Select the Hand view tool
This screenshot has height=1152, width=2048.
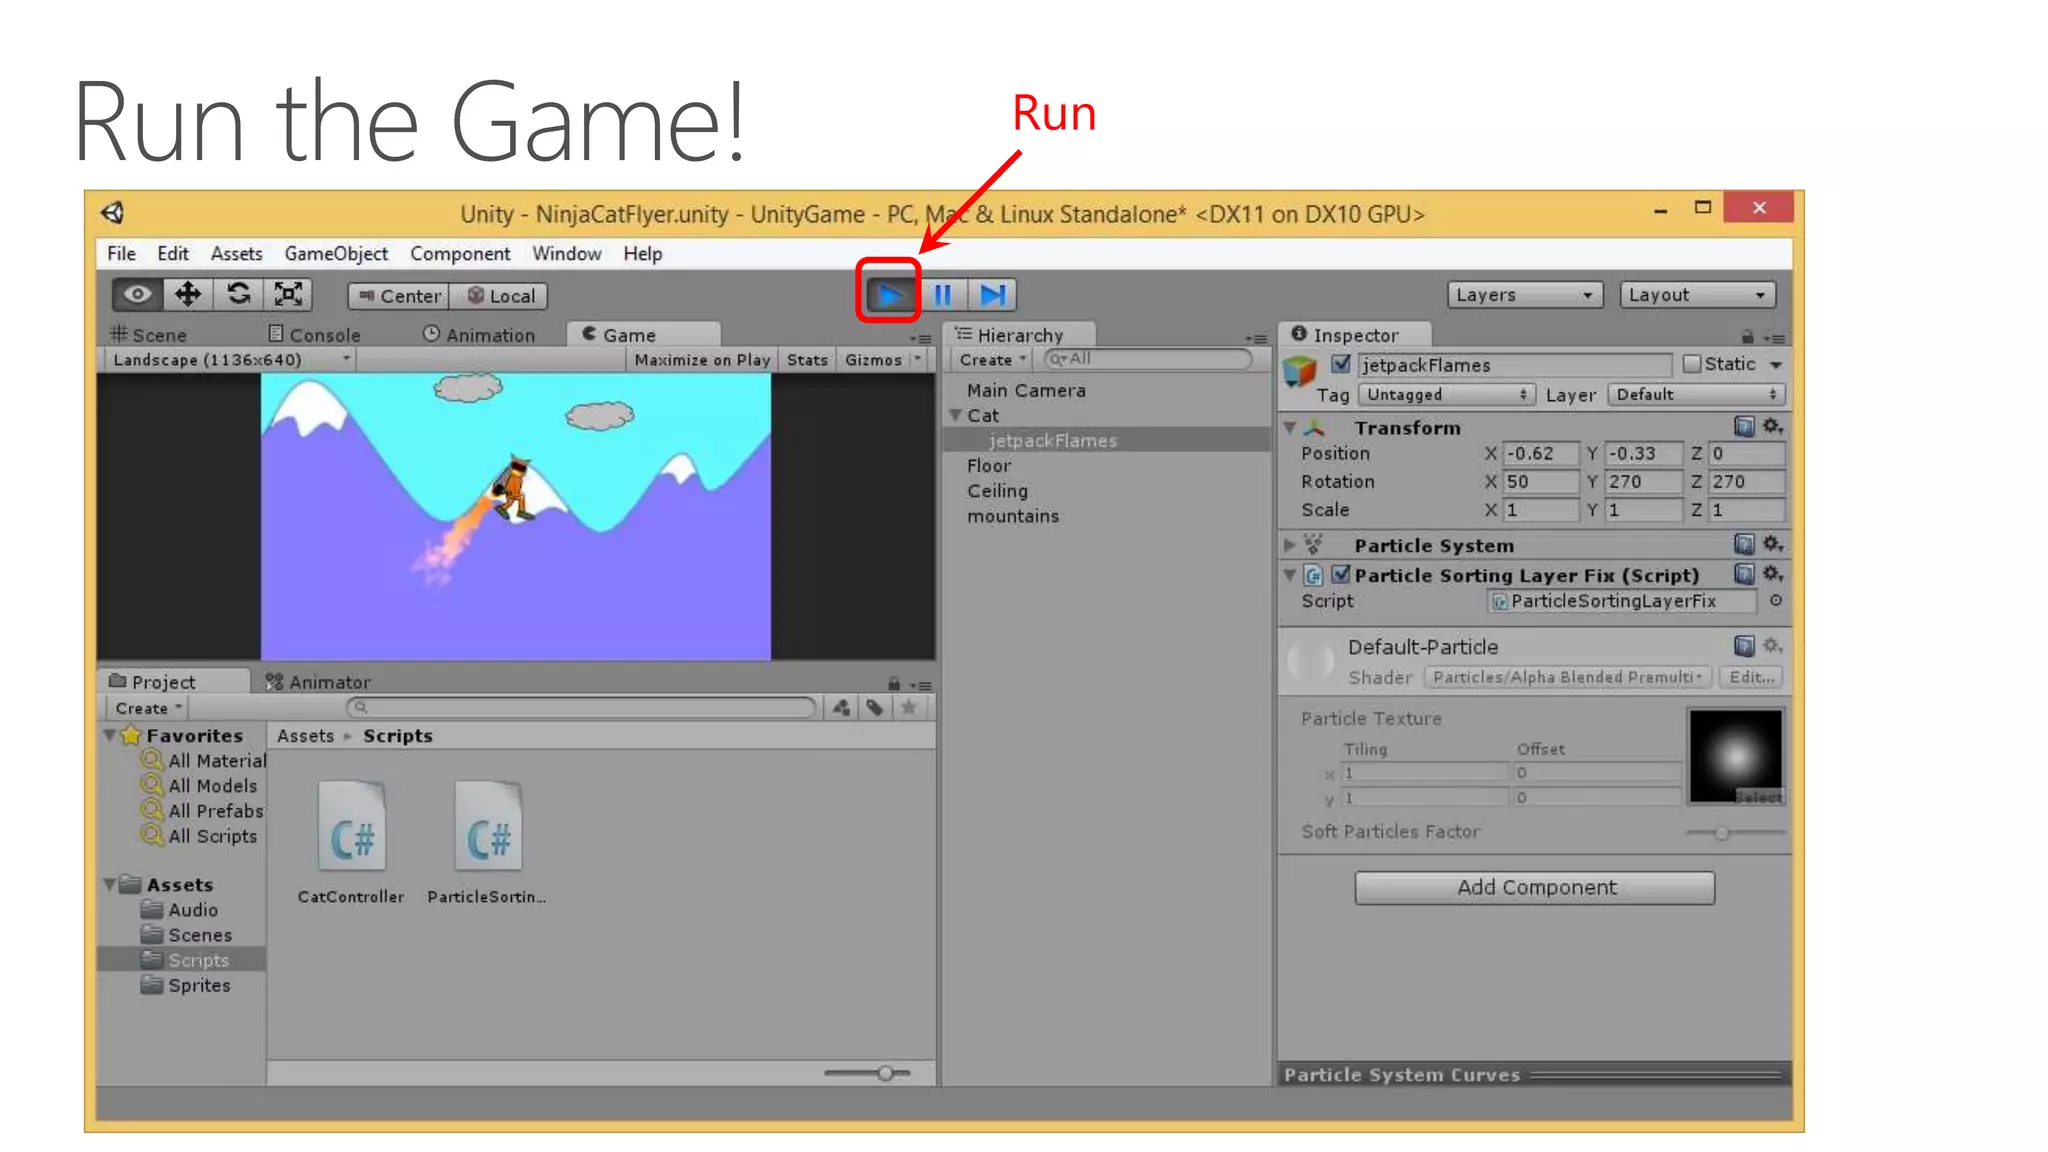(x=138, y=295)
